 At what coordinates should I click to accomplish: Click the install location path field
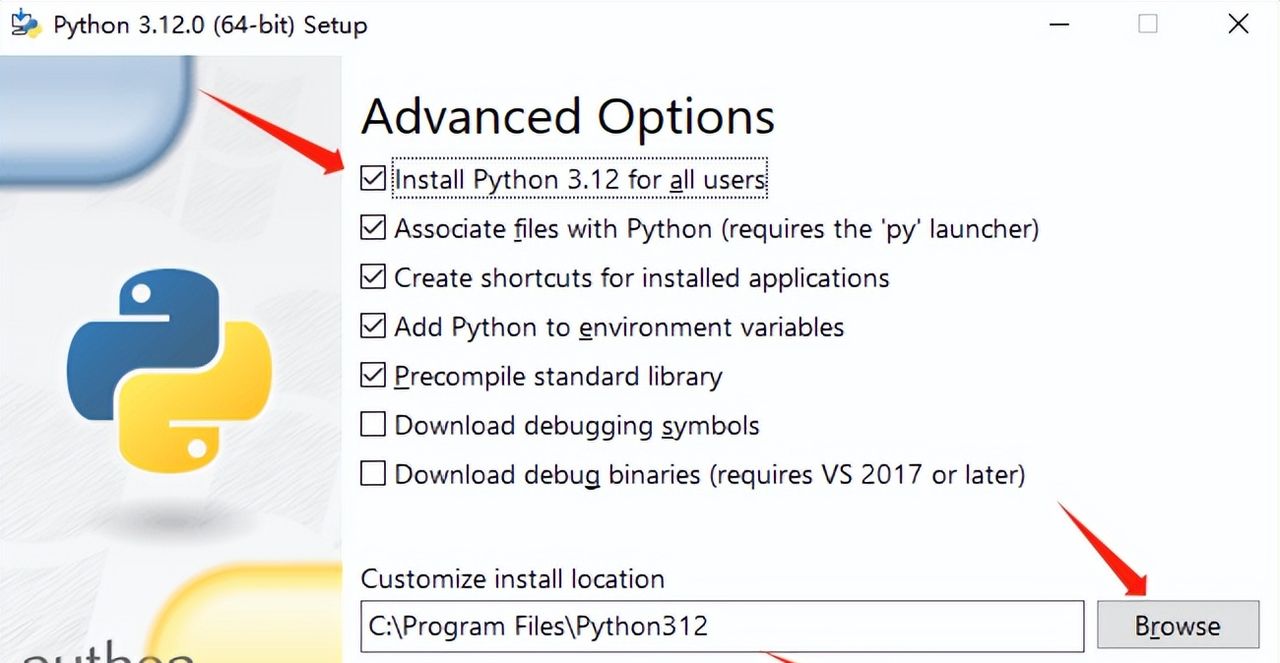point(721,627)
